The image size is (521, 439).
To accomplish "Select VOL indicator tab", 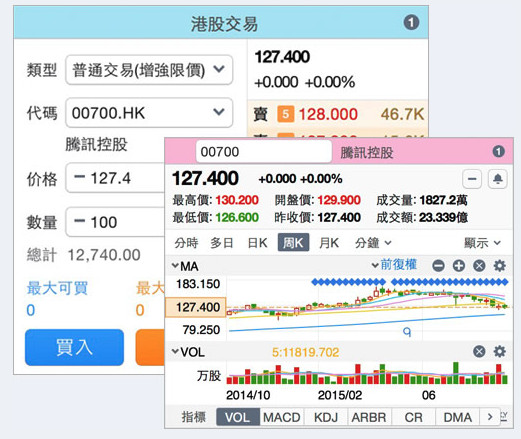I will pos(238,417).
